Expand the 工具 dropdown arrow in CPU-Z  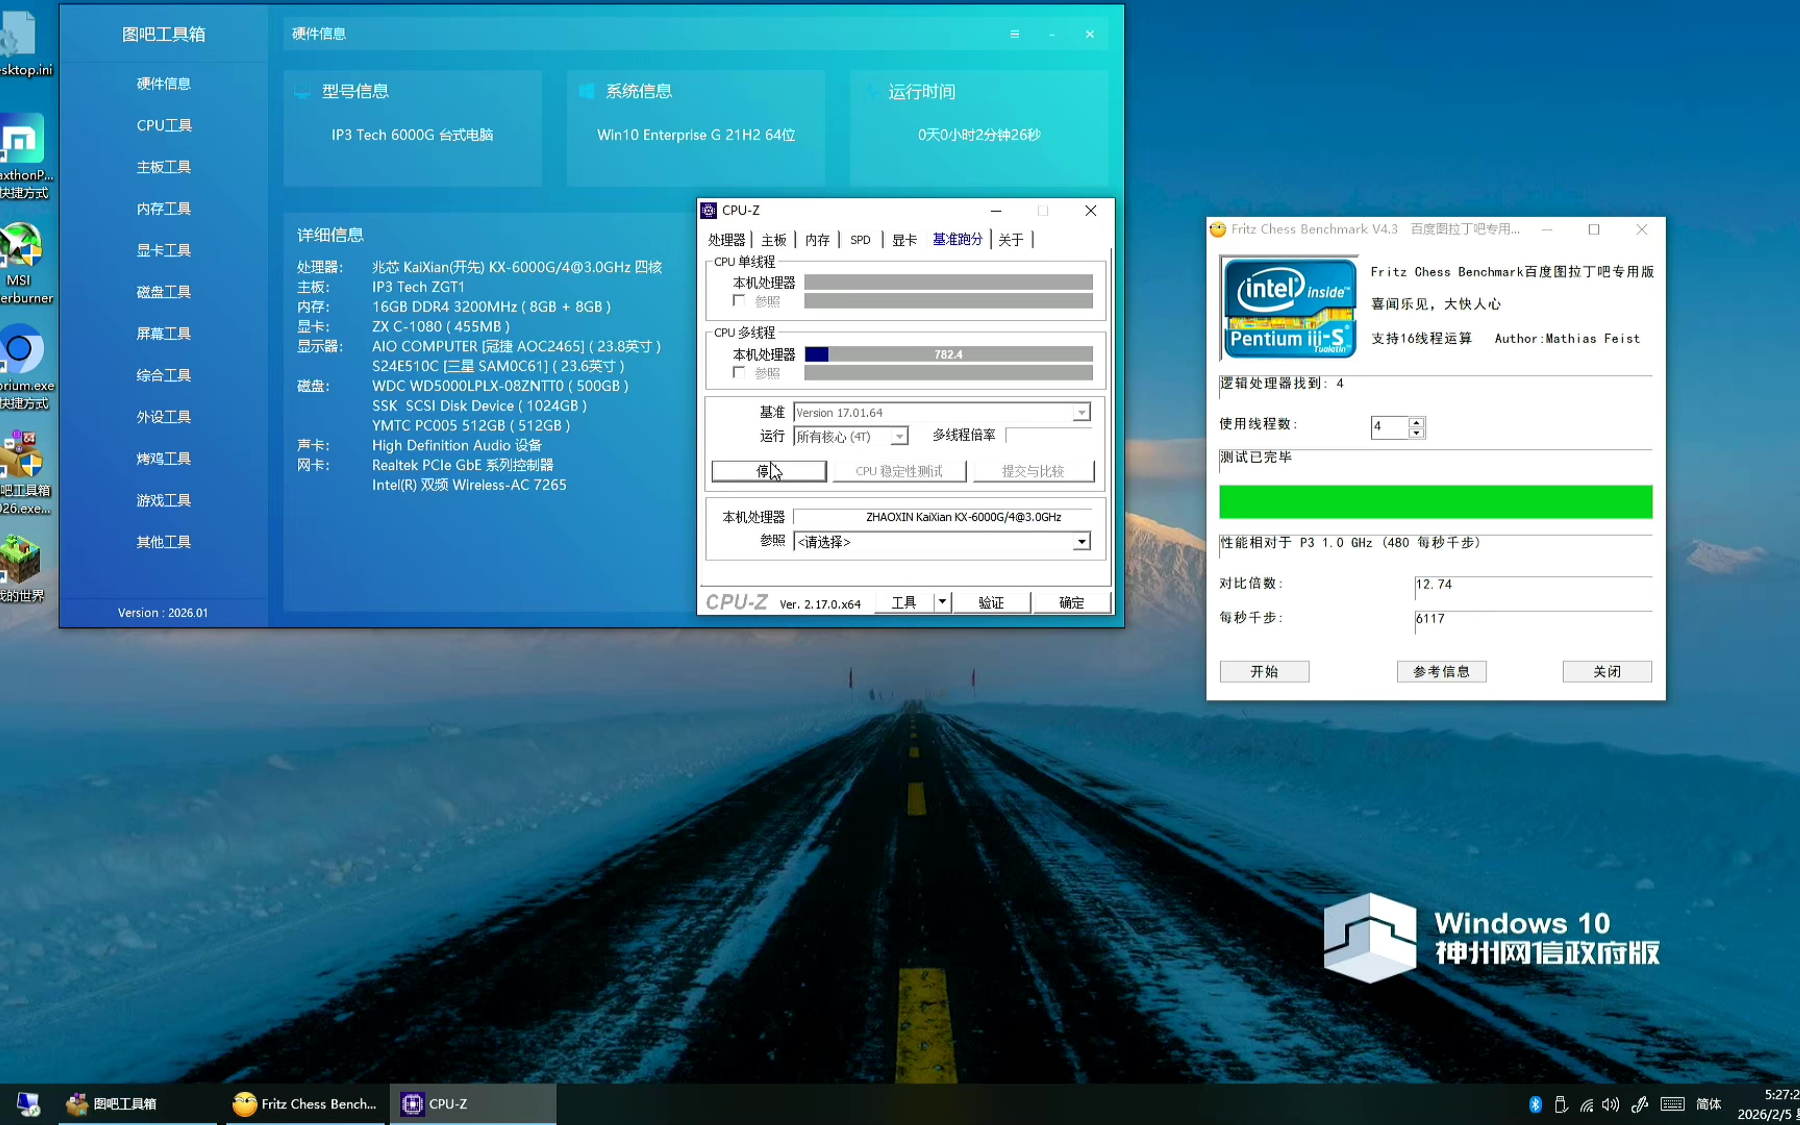click(942, 602)
